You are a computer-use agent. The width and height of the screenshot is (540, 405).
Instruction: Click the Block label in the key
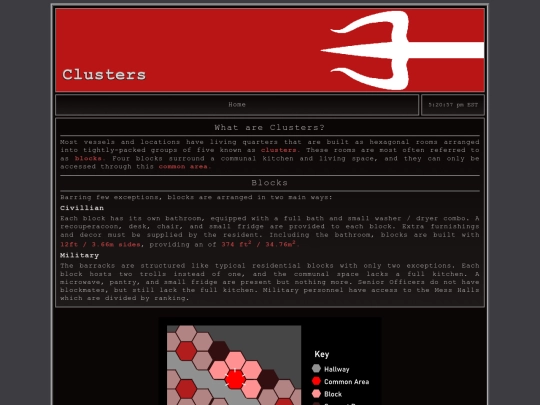coord(333,394)
